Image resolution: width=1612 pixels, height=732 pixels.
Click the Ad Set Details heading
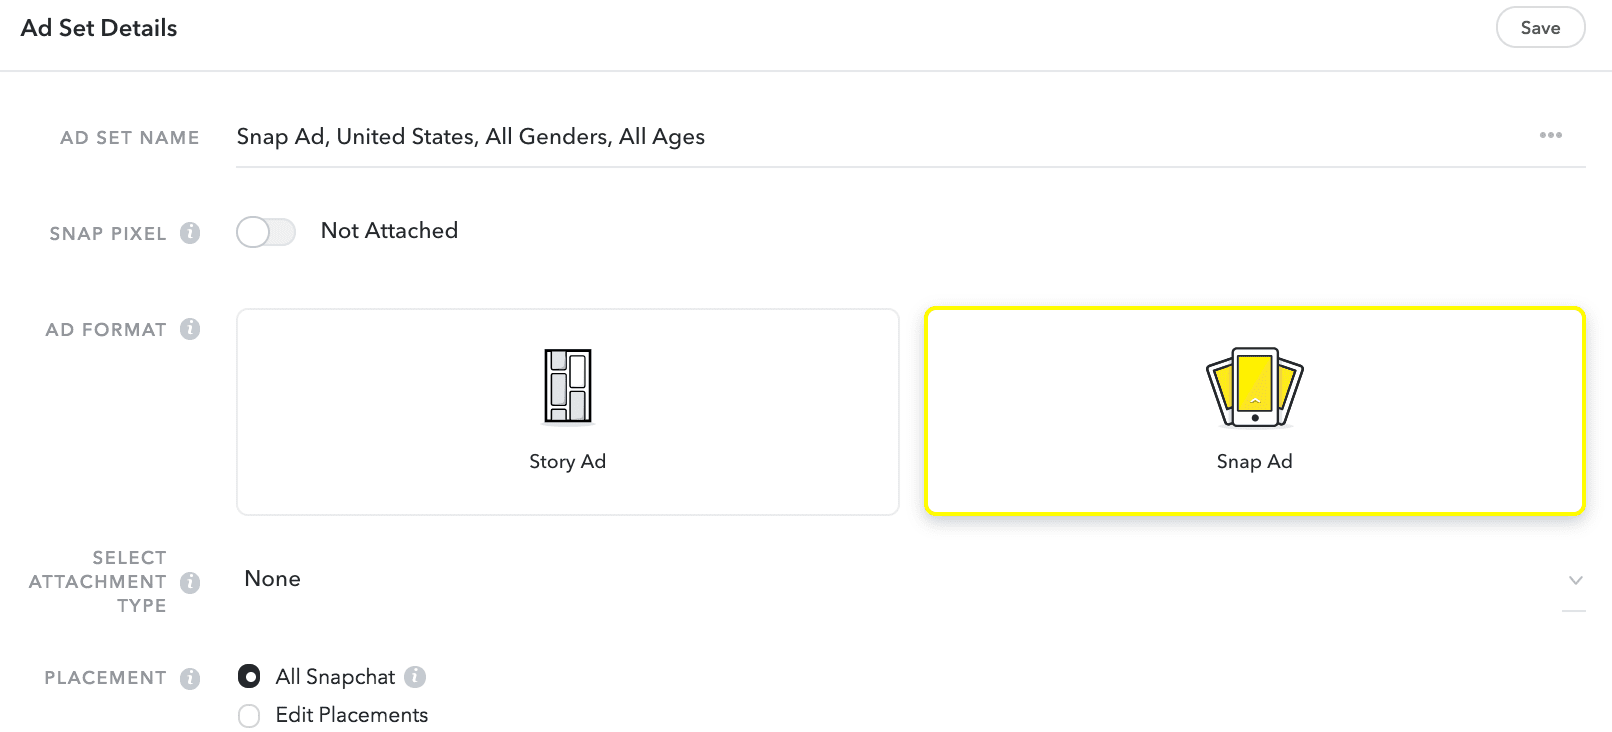coord(99,28)
